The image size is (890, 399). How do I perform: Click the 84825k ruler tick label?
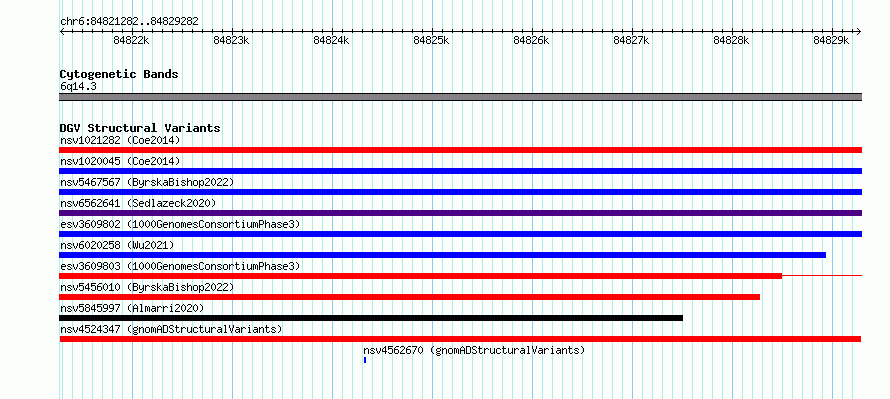click(x=431, y=40)
